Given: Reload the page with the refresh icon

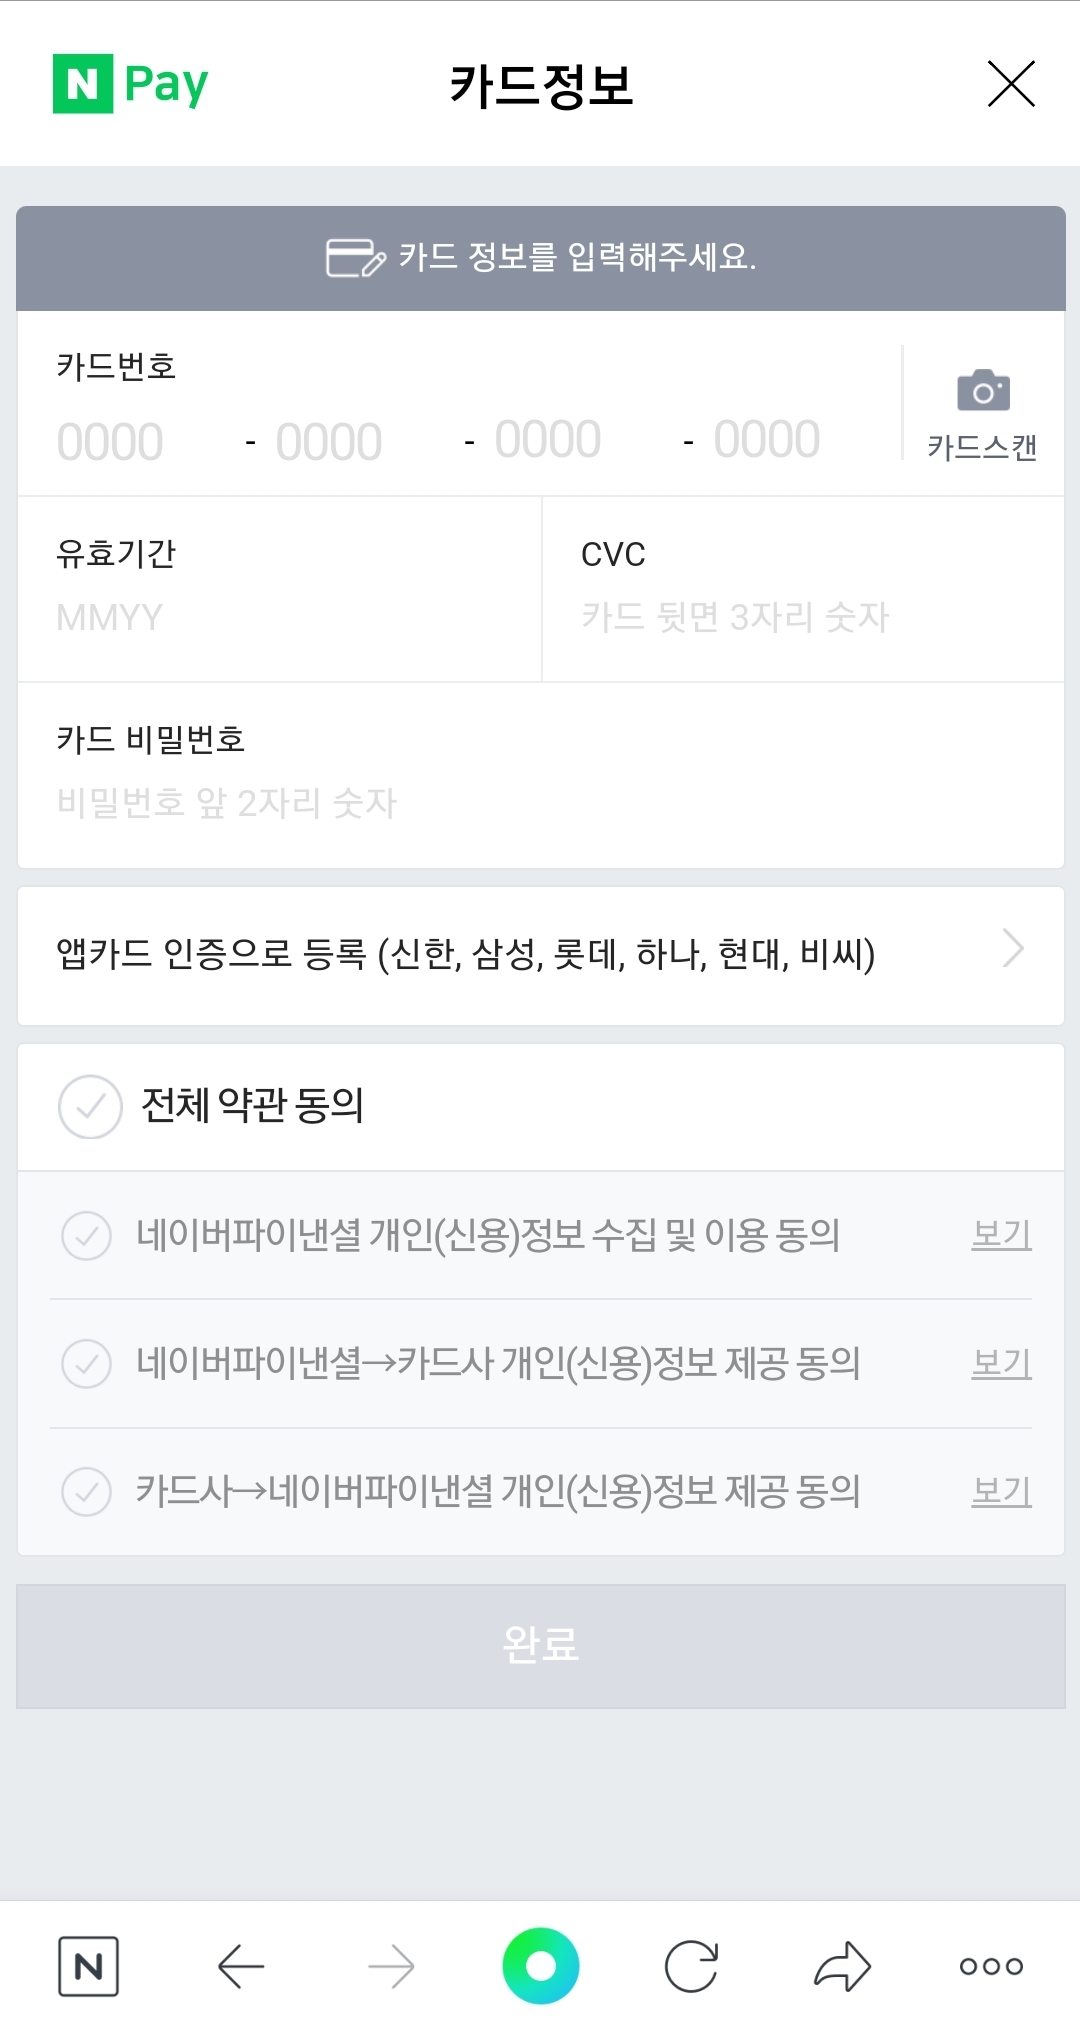Looking at the screenshot, I should click(x=691, y=1966).
